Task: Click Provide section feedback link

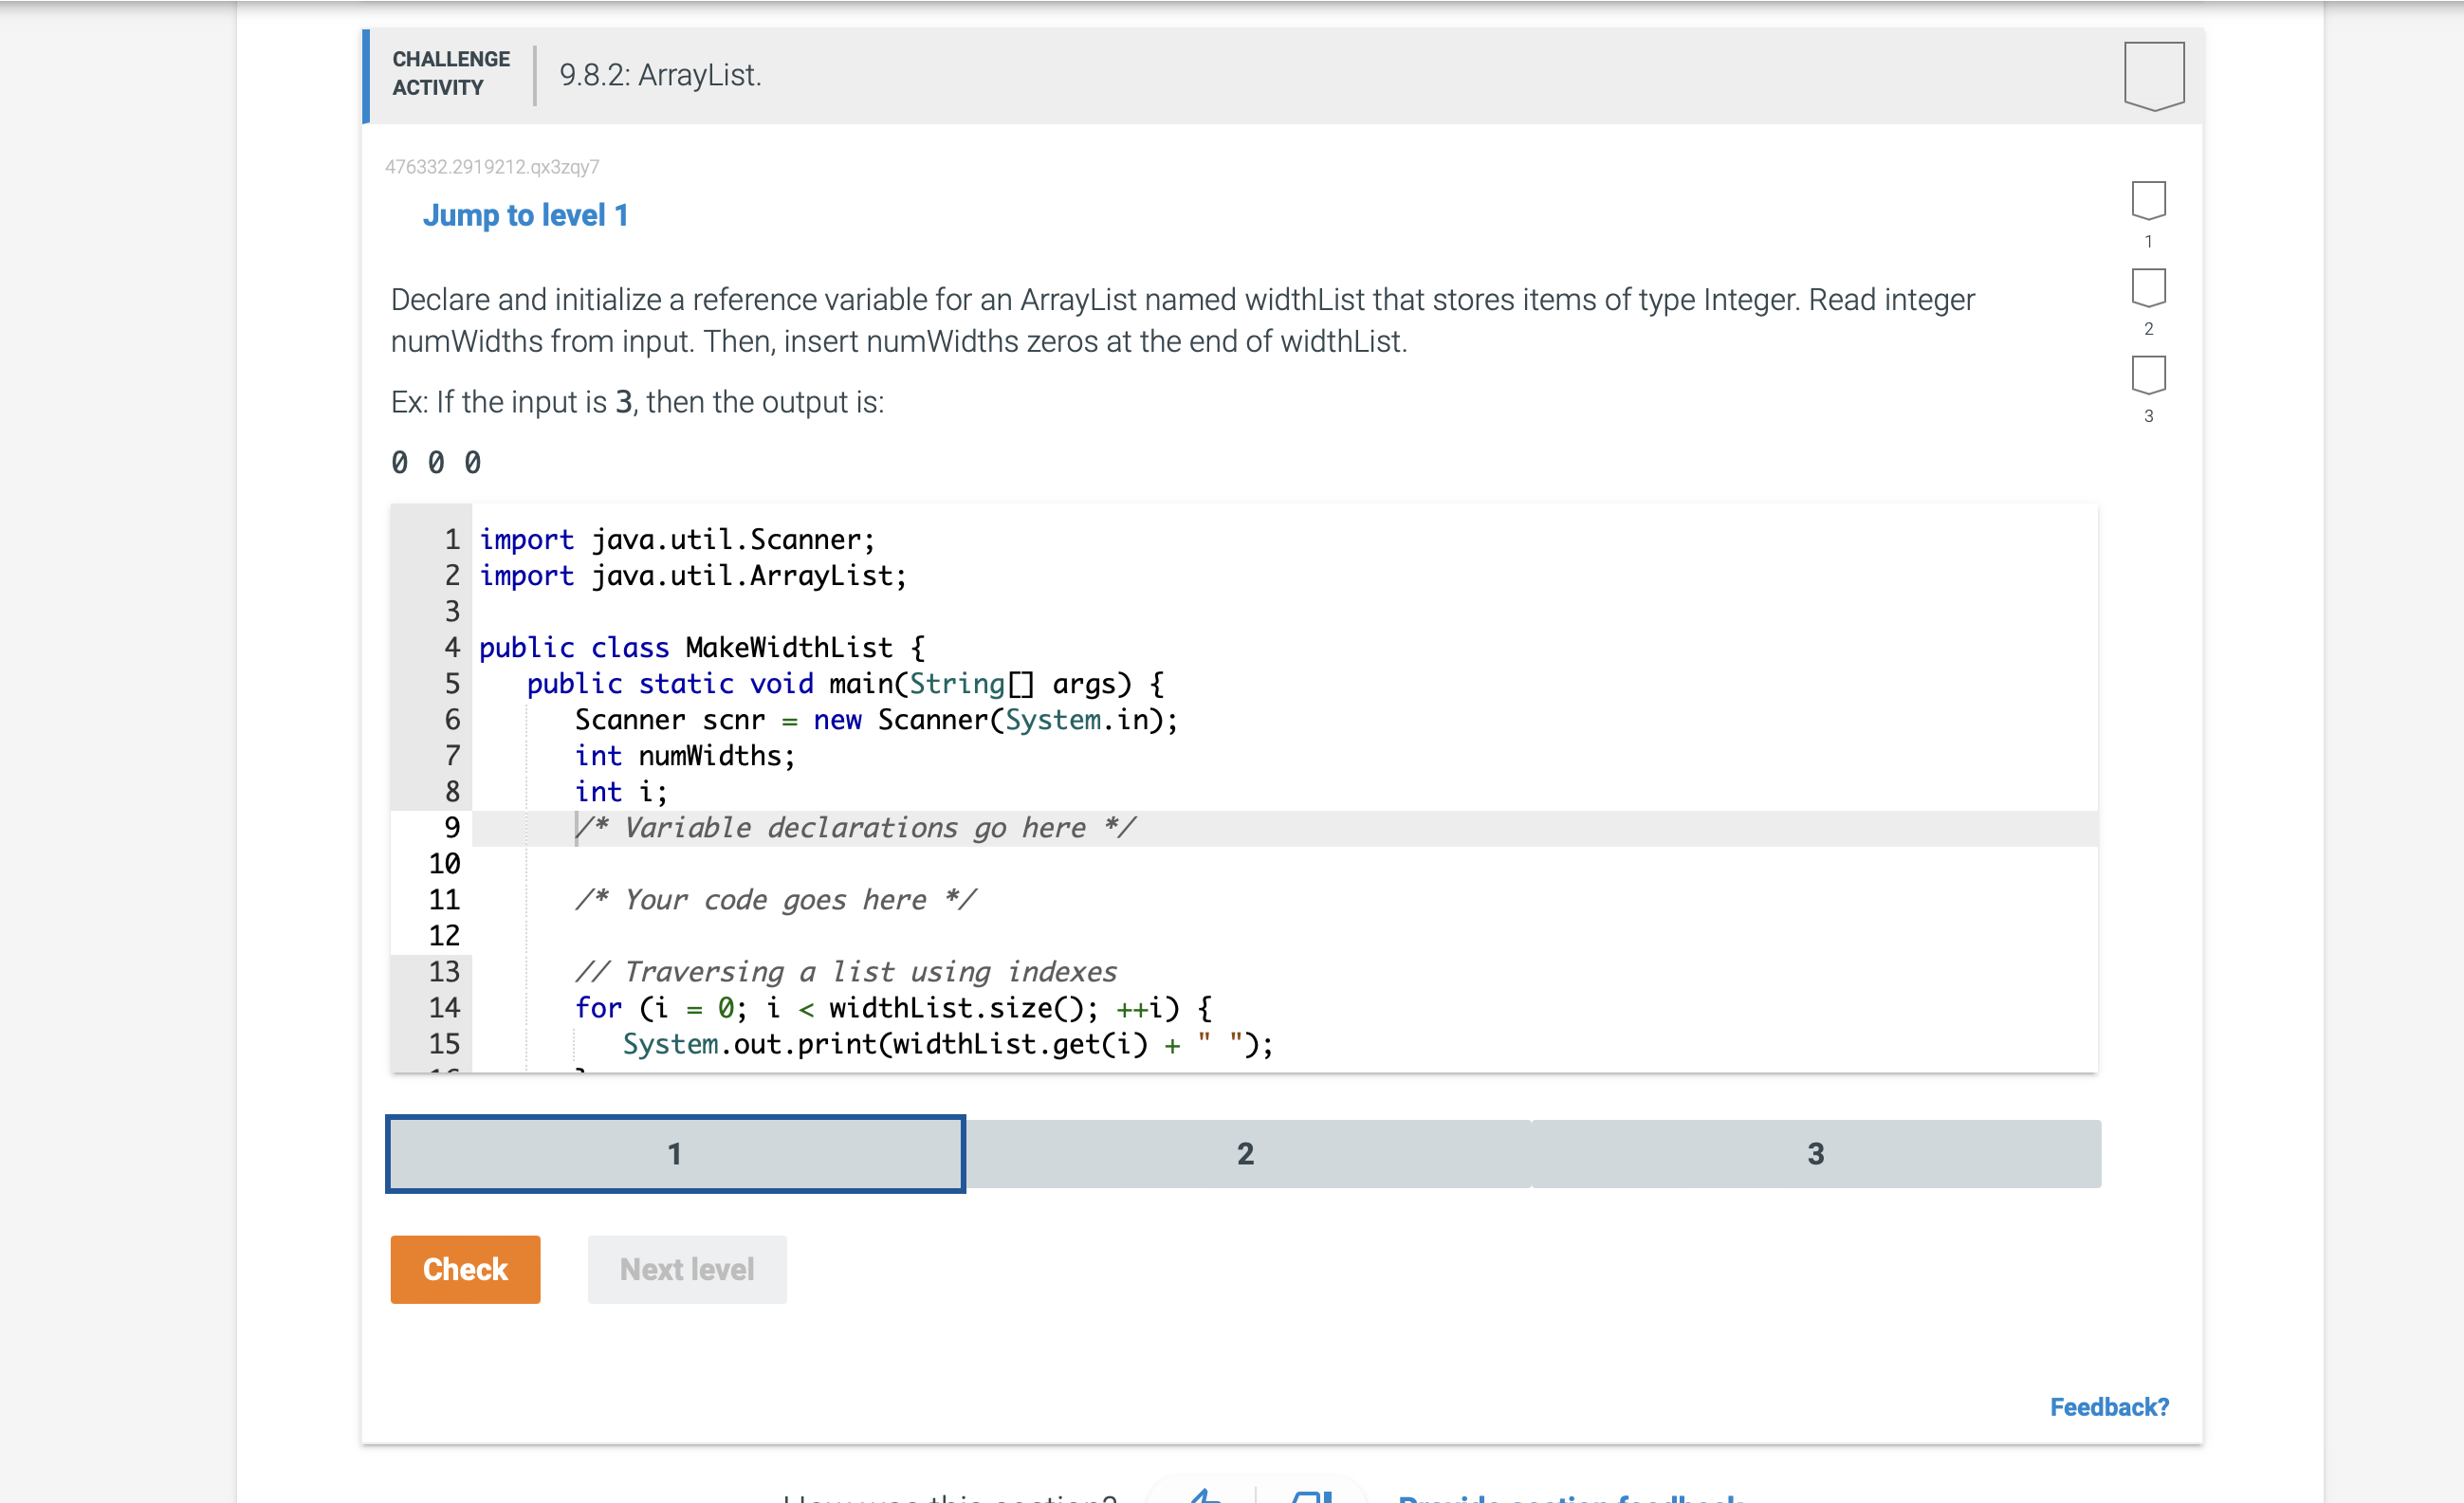Action: (1570, 1497)
